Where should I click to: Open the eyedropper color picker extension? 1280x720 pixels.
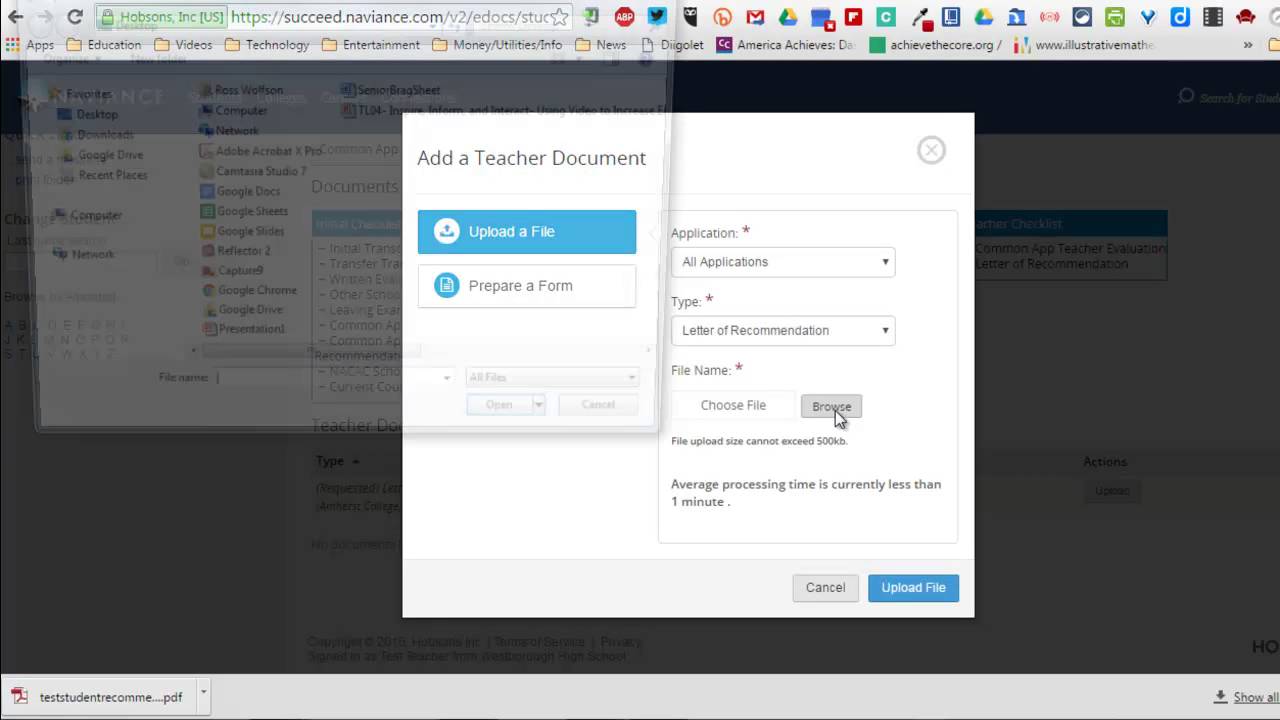tap(919, 17)
